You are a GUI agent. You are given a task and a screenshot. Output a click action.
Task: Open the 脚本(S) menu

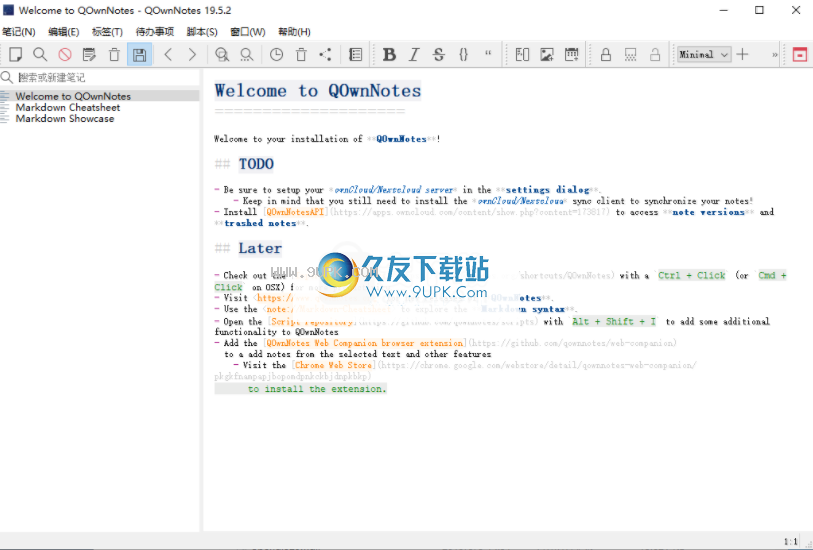tap(202, 32)
